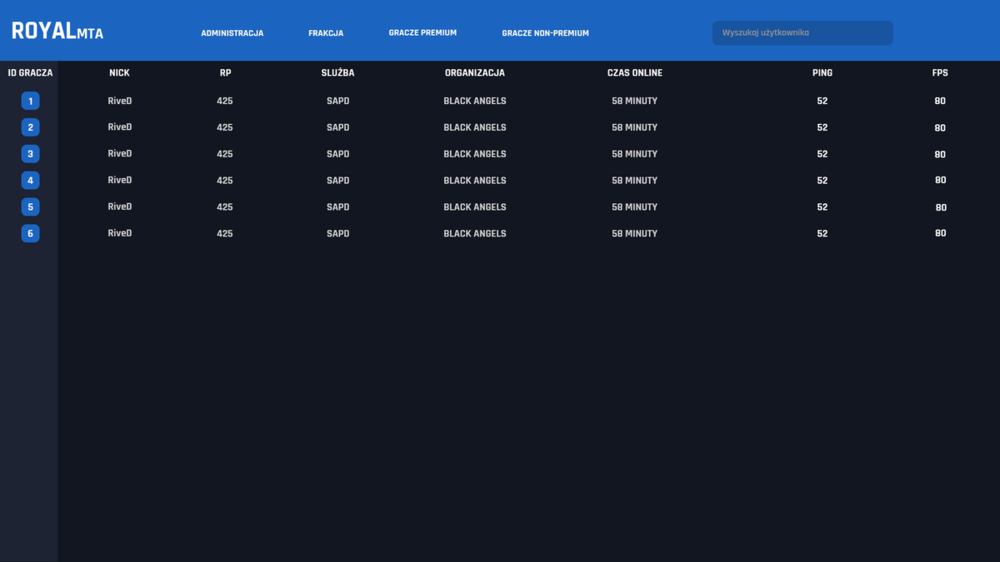The height and width of the screenshot is (562, 1000).
Task: Click the Służba column header
Action: point(337,73)
